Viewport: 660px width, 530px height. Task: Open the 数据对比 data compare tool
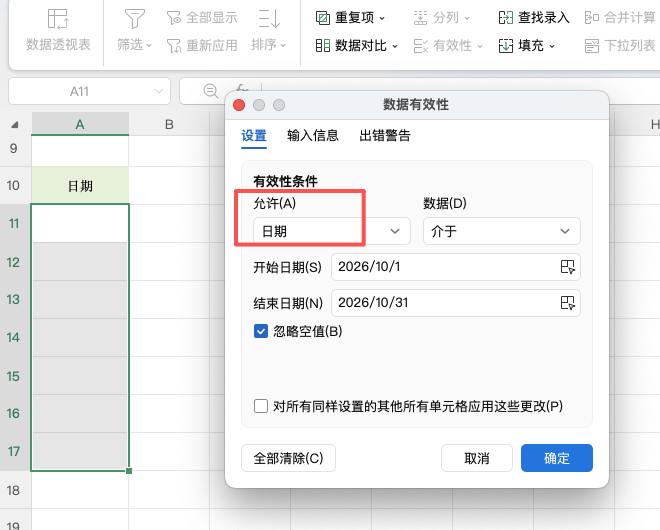(x=357, y=45)
